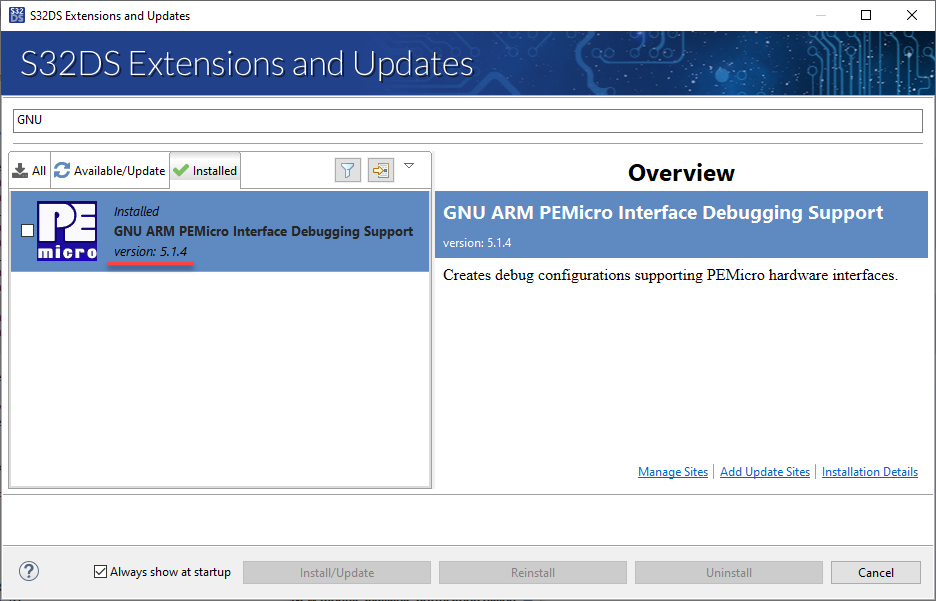This screenshot has width=936, height=601.
Task: Click the import extension sites icon
Action: point(380,170)
